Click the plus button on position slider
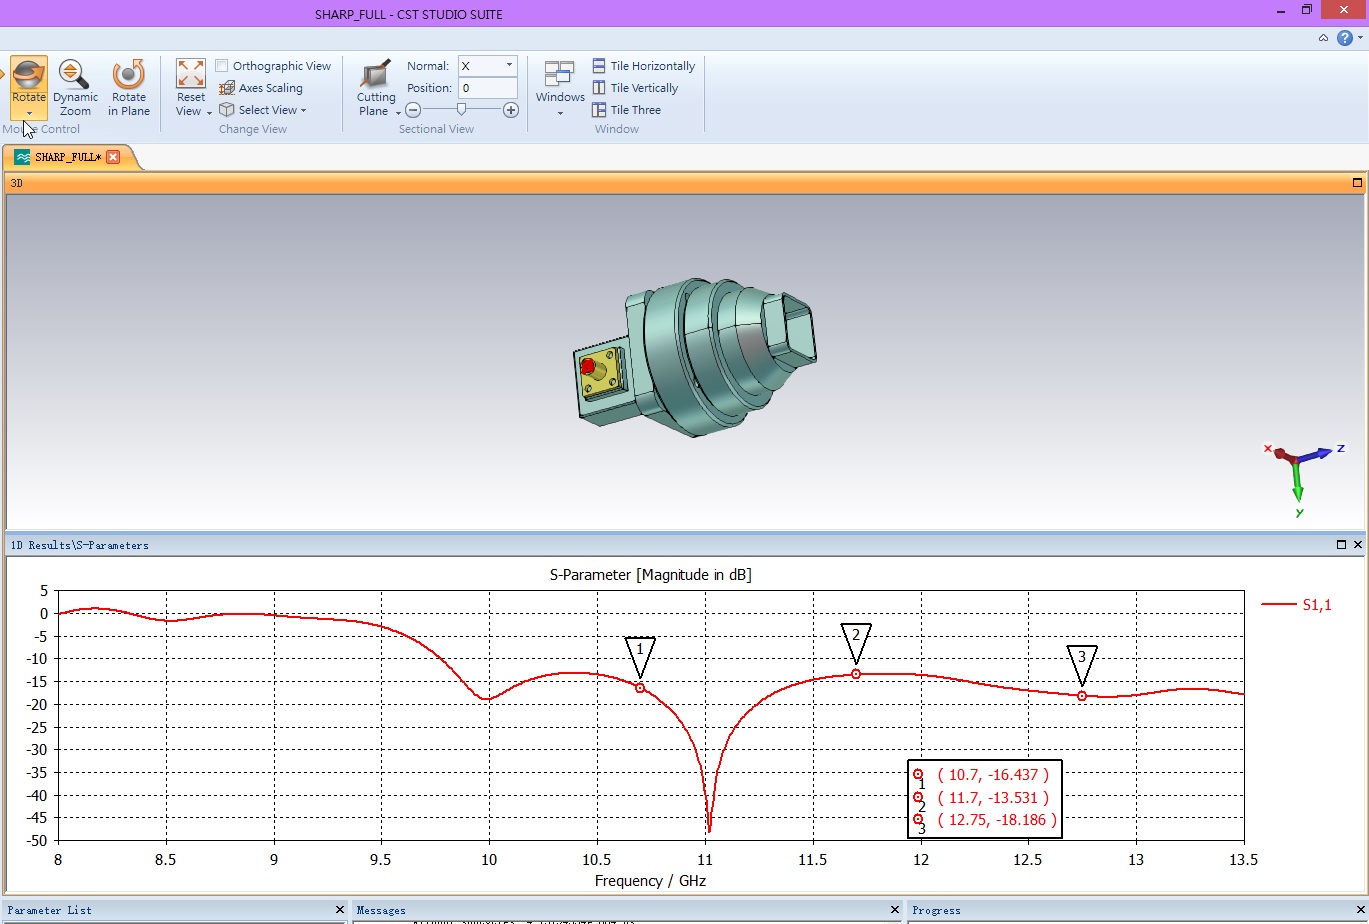Screen dimensions: 1369x924 [511, 110]
